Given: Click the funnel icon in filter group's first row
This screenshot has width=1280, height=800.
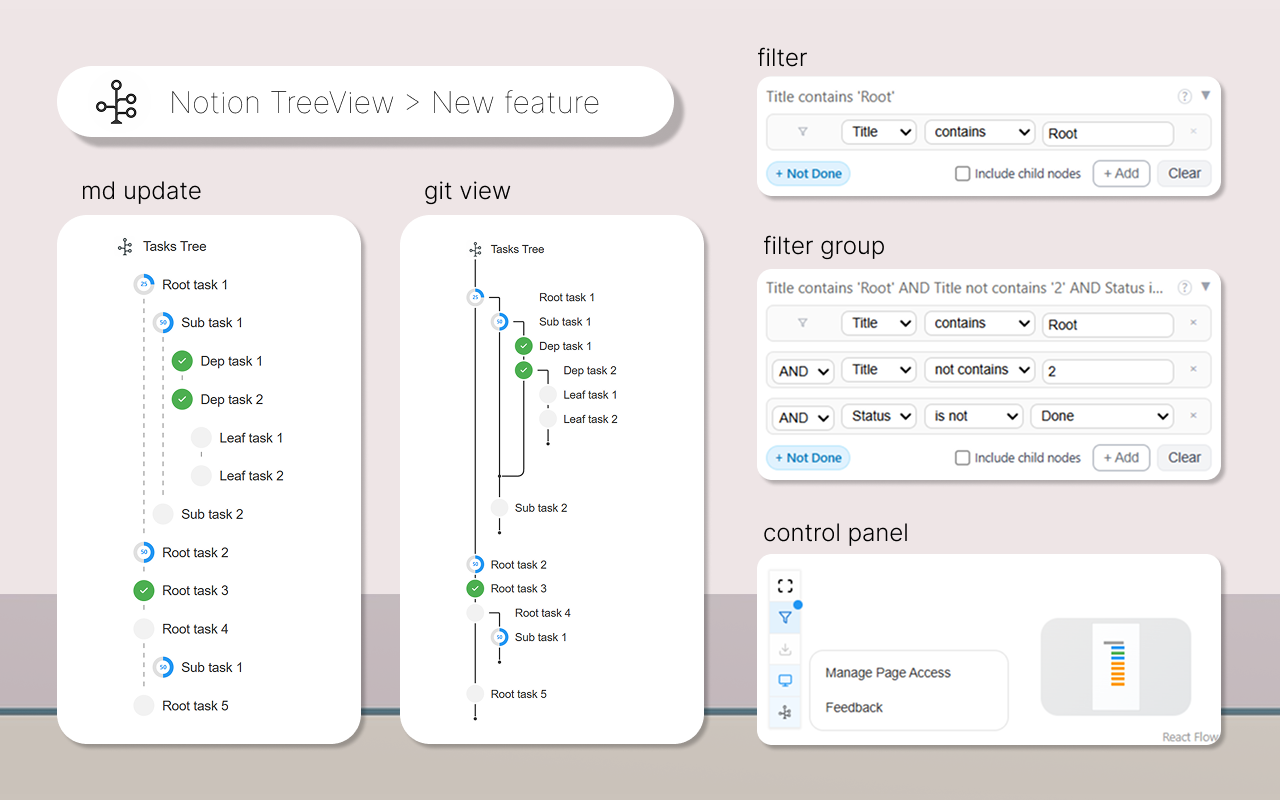Looking at the screenshot, I should pyautogui.click(x=802, y=323).
